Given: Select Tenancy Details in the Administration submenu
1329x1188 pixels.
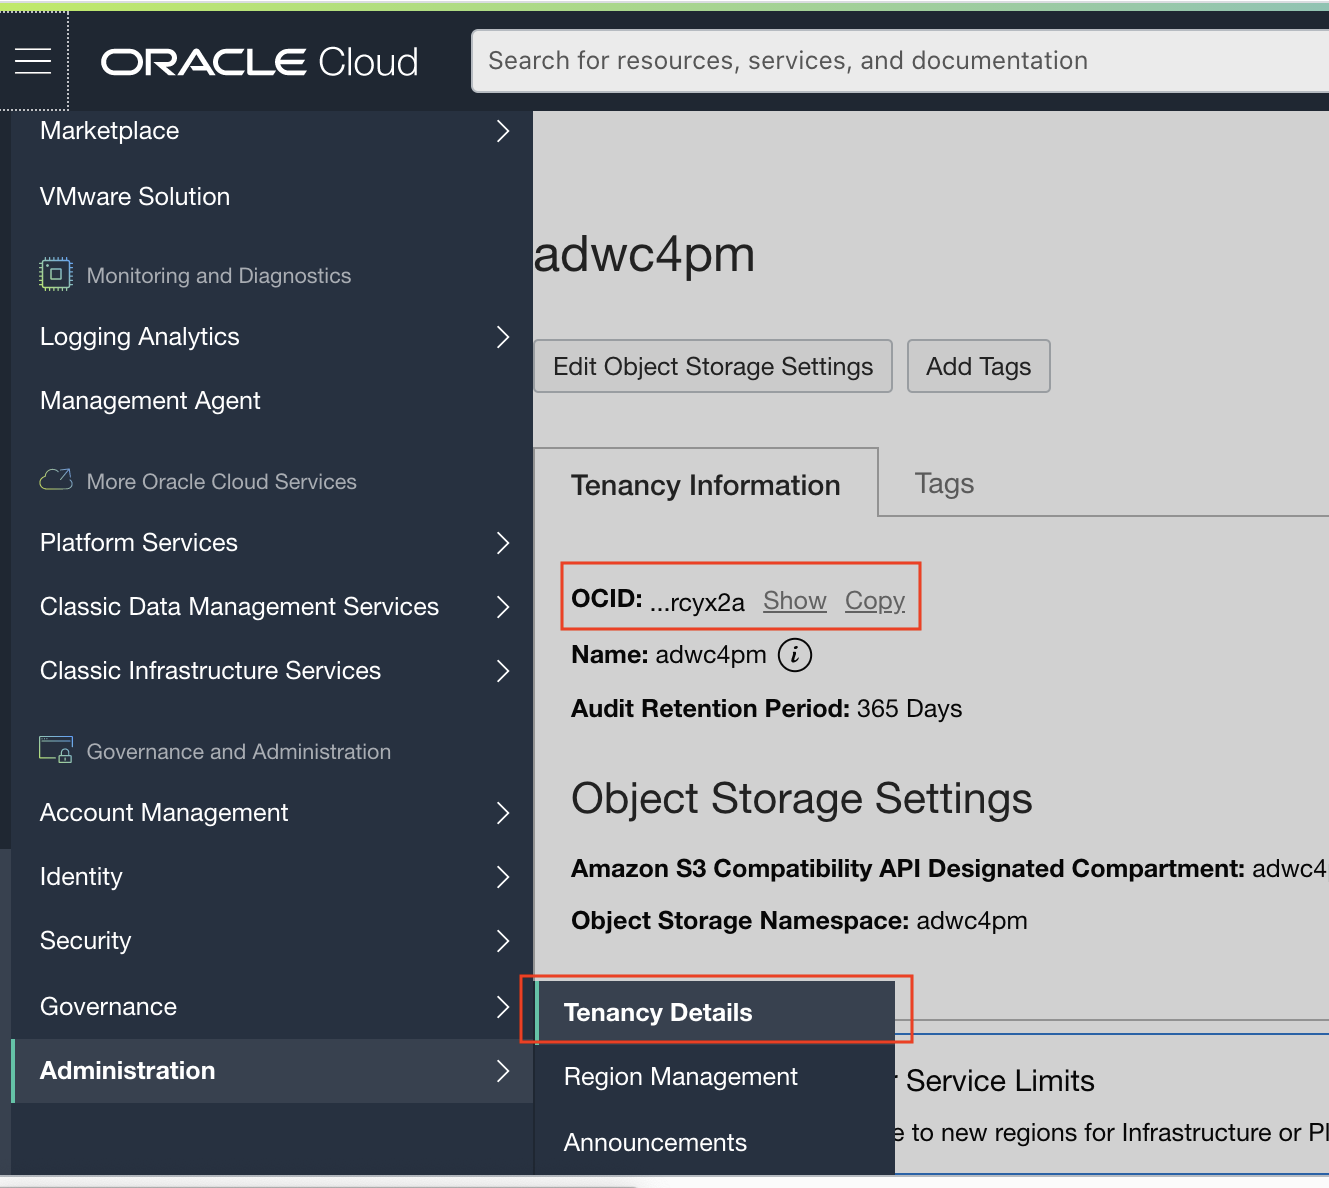Looking at the screenshot, I should 658,1012.
